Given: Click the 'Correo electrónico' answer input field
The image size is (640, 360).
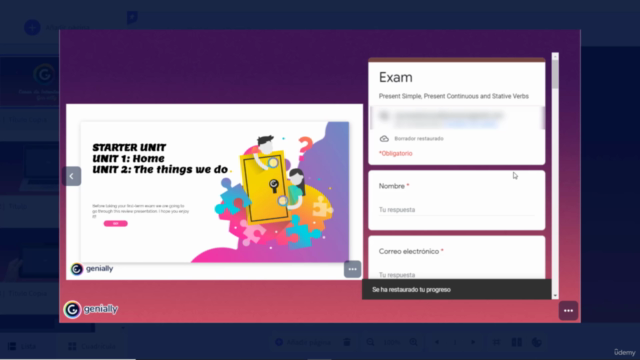Looking at the screenshot, I should [x=456, y=275].
